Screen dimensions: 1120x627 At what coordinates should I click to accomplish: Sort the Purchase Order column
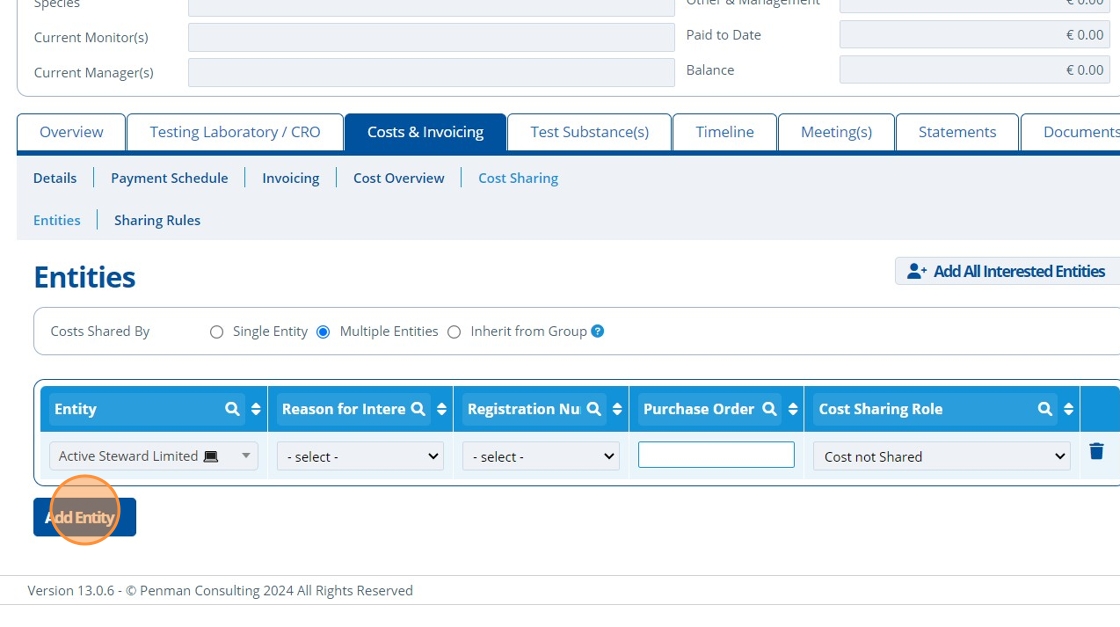[x=793, y=409]
